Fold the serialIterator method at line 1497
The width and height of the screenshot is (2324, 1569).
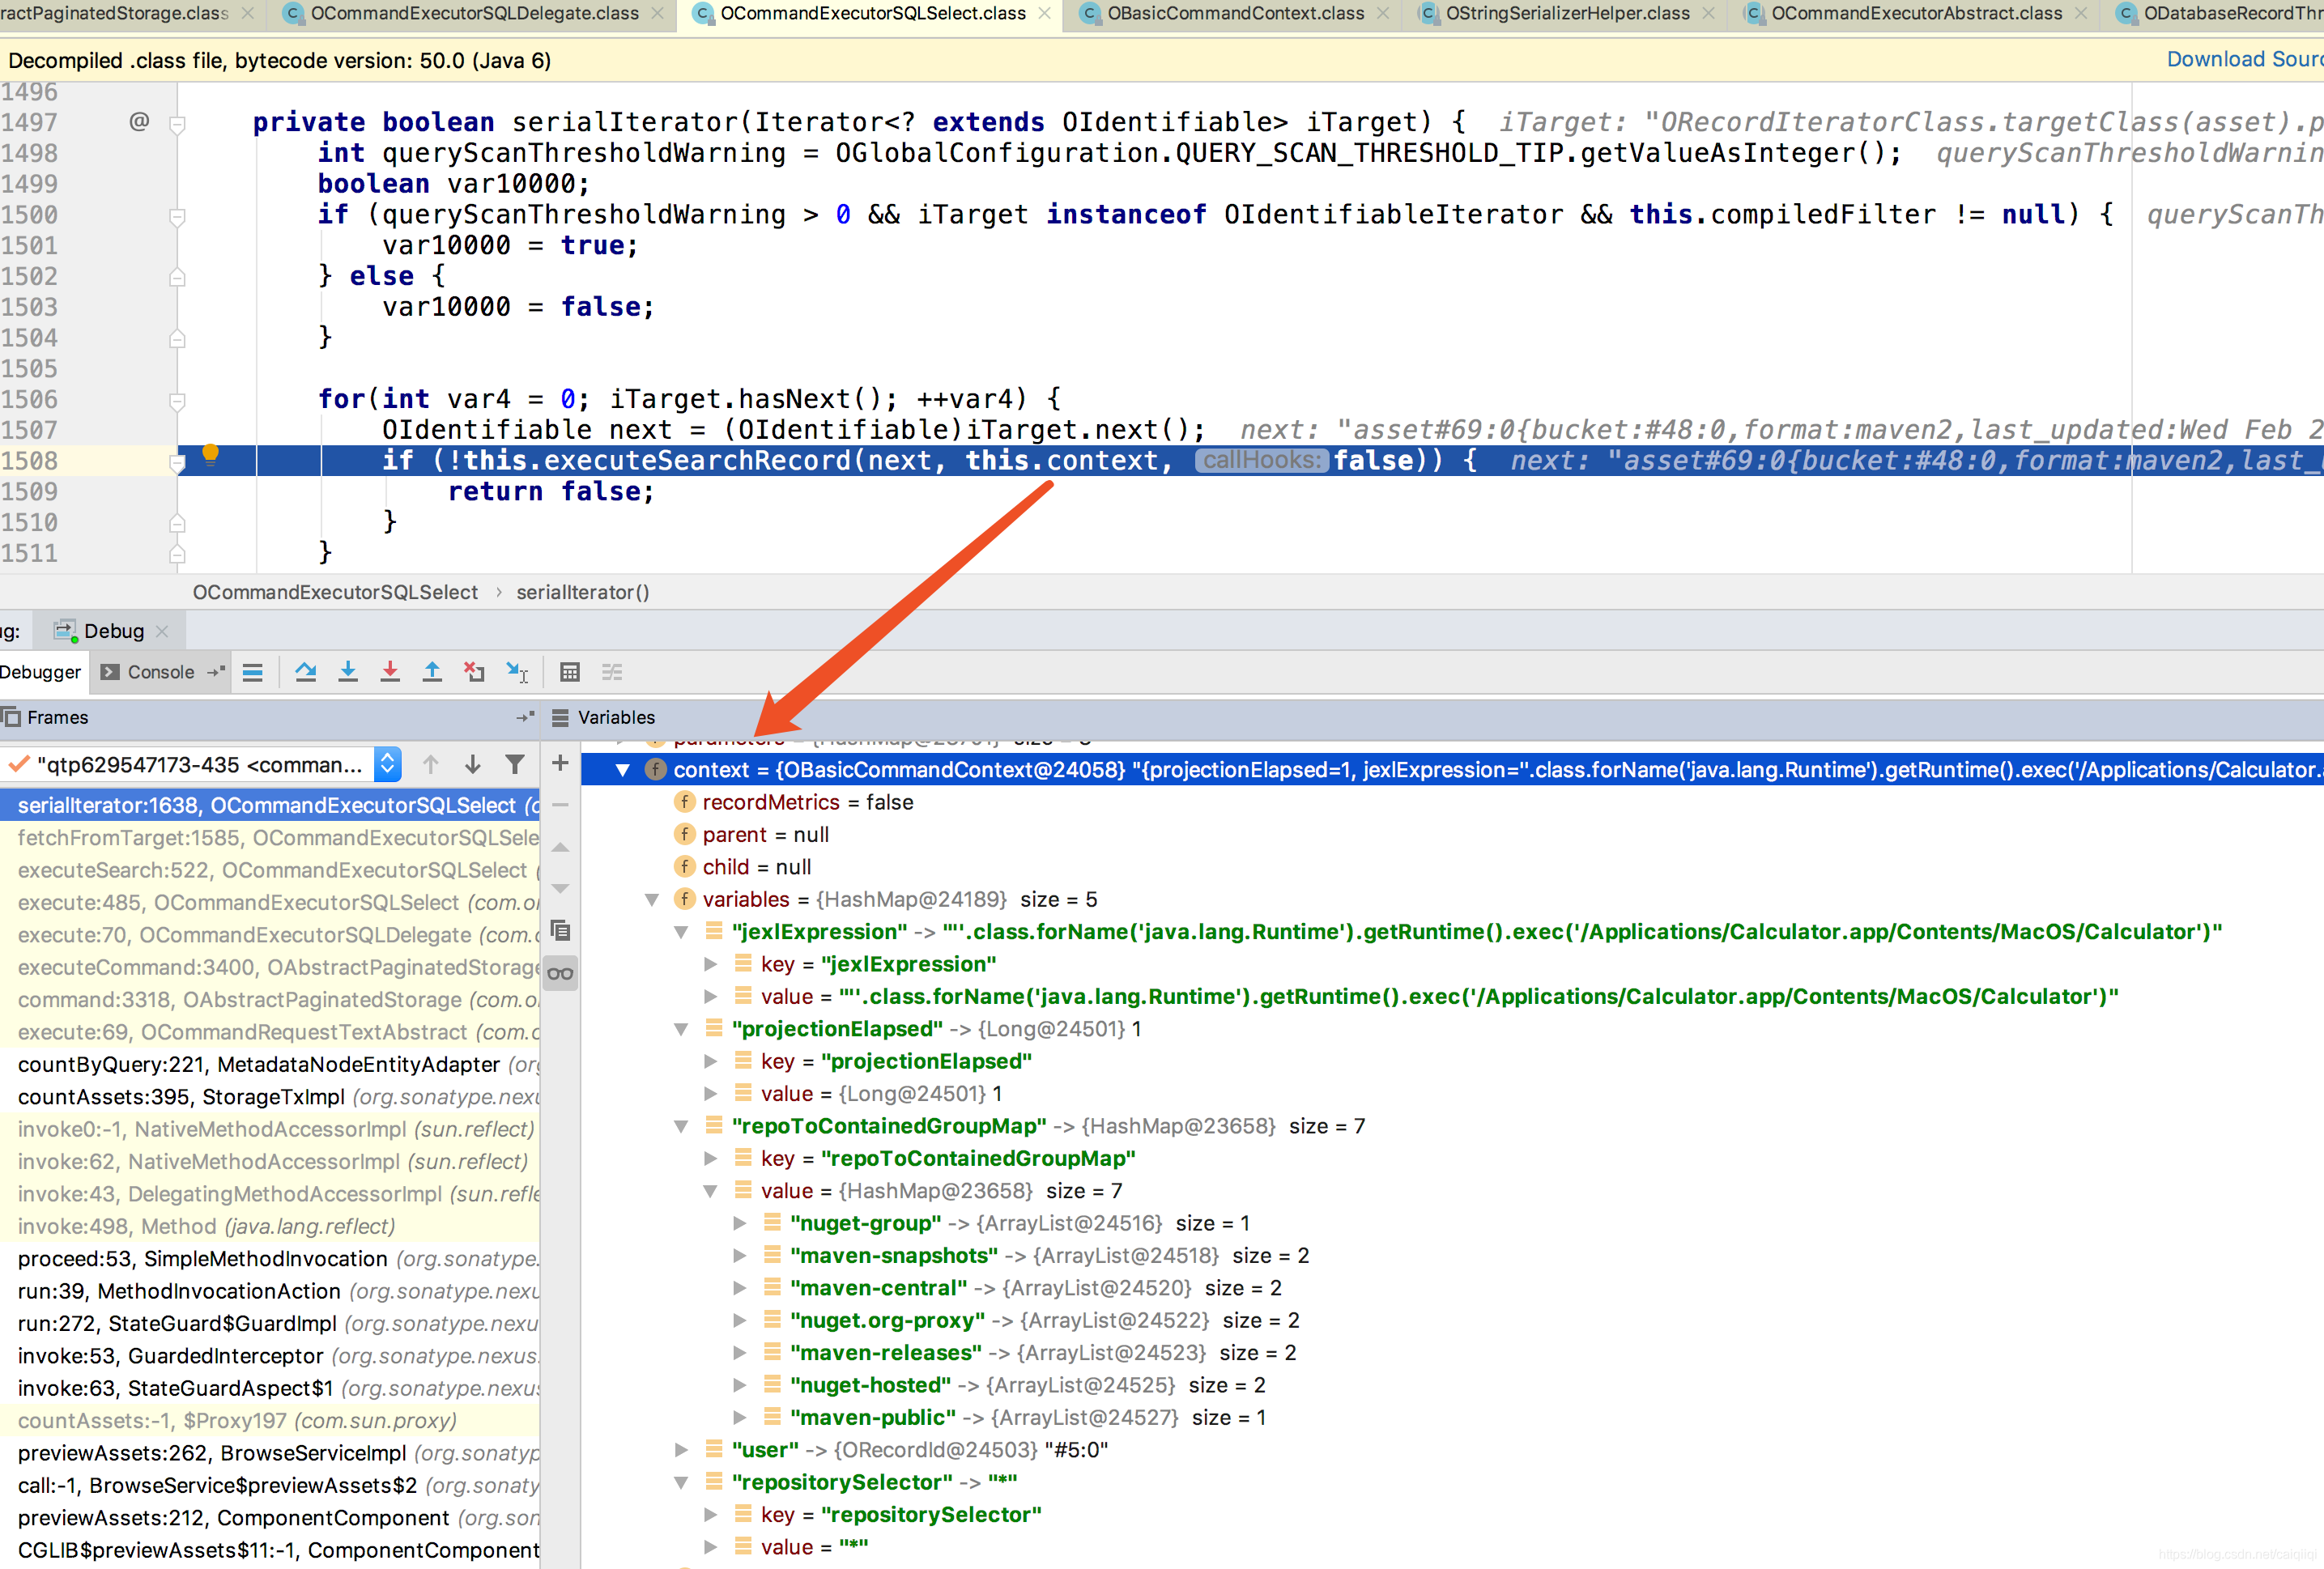(x=177, y=124)
